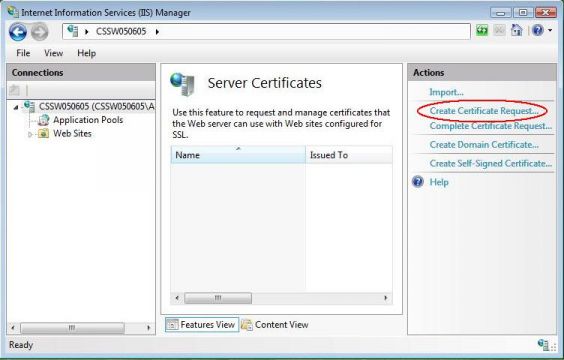Click Complete Certificate Request... link
This screenshot has height=360, width=564.
pos(491,126)
